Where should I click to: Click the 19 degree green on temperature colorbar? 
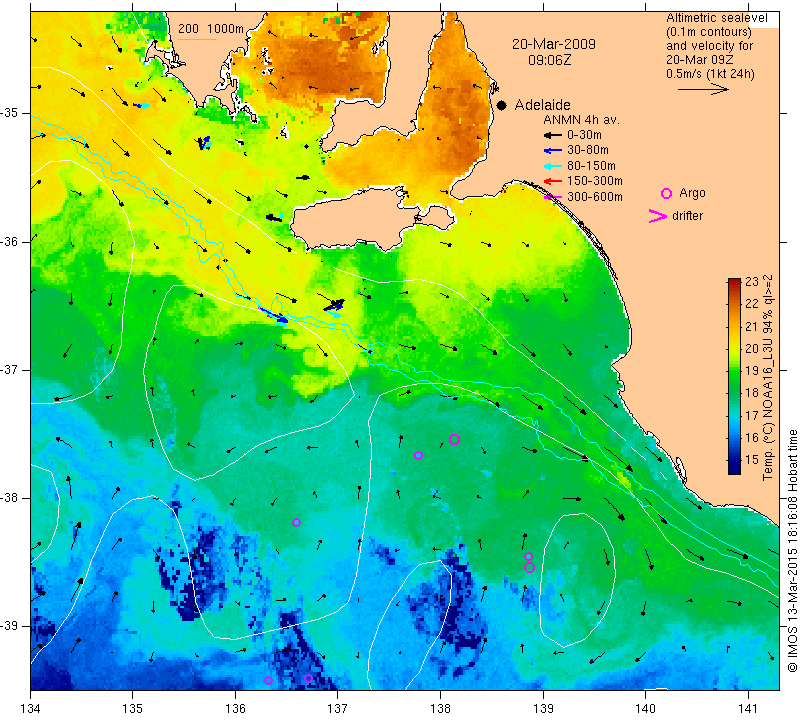[752, 370]
